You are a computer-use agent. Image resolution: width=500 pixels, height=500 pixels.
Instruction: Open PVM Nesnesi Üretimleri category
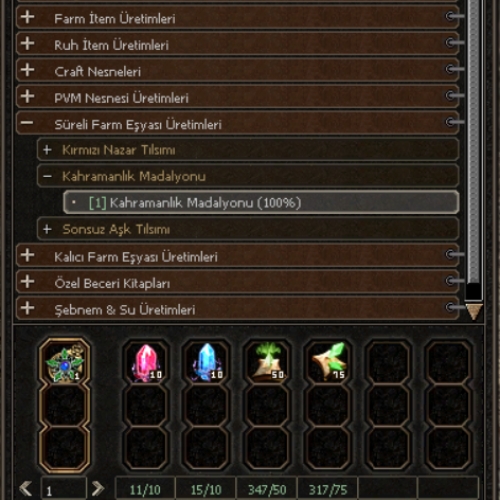tap(237, 97)
